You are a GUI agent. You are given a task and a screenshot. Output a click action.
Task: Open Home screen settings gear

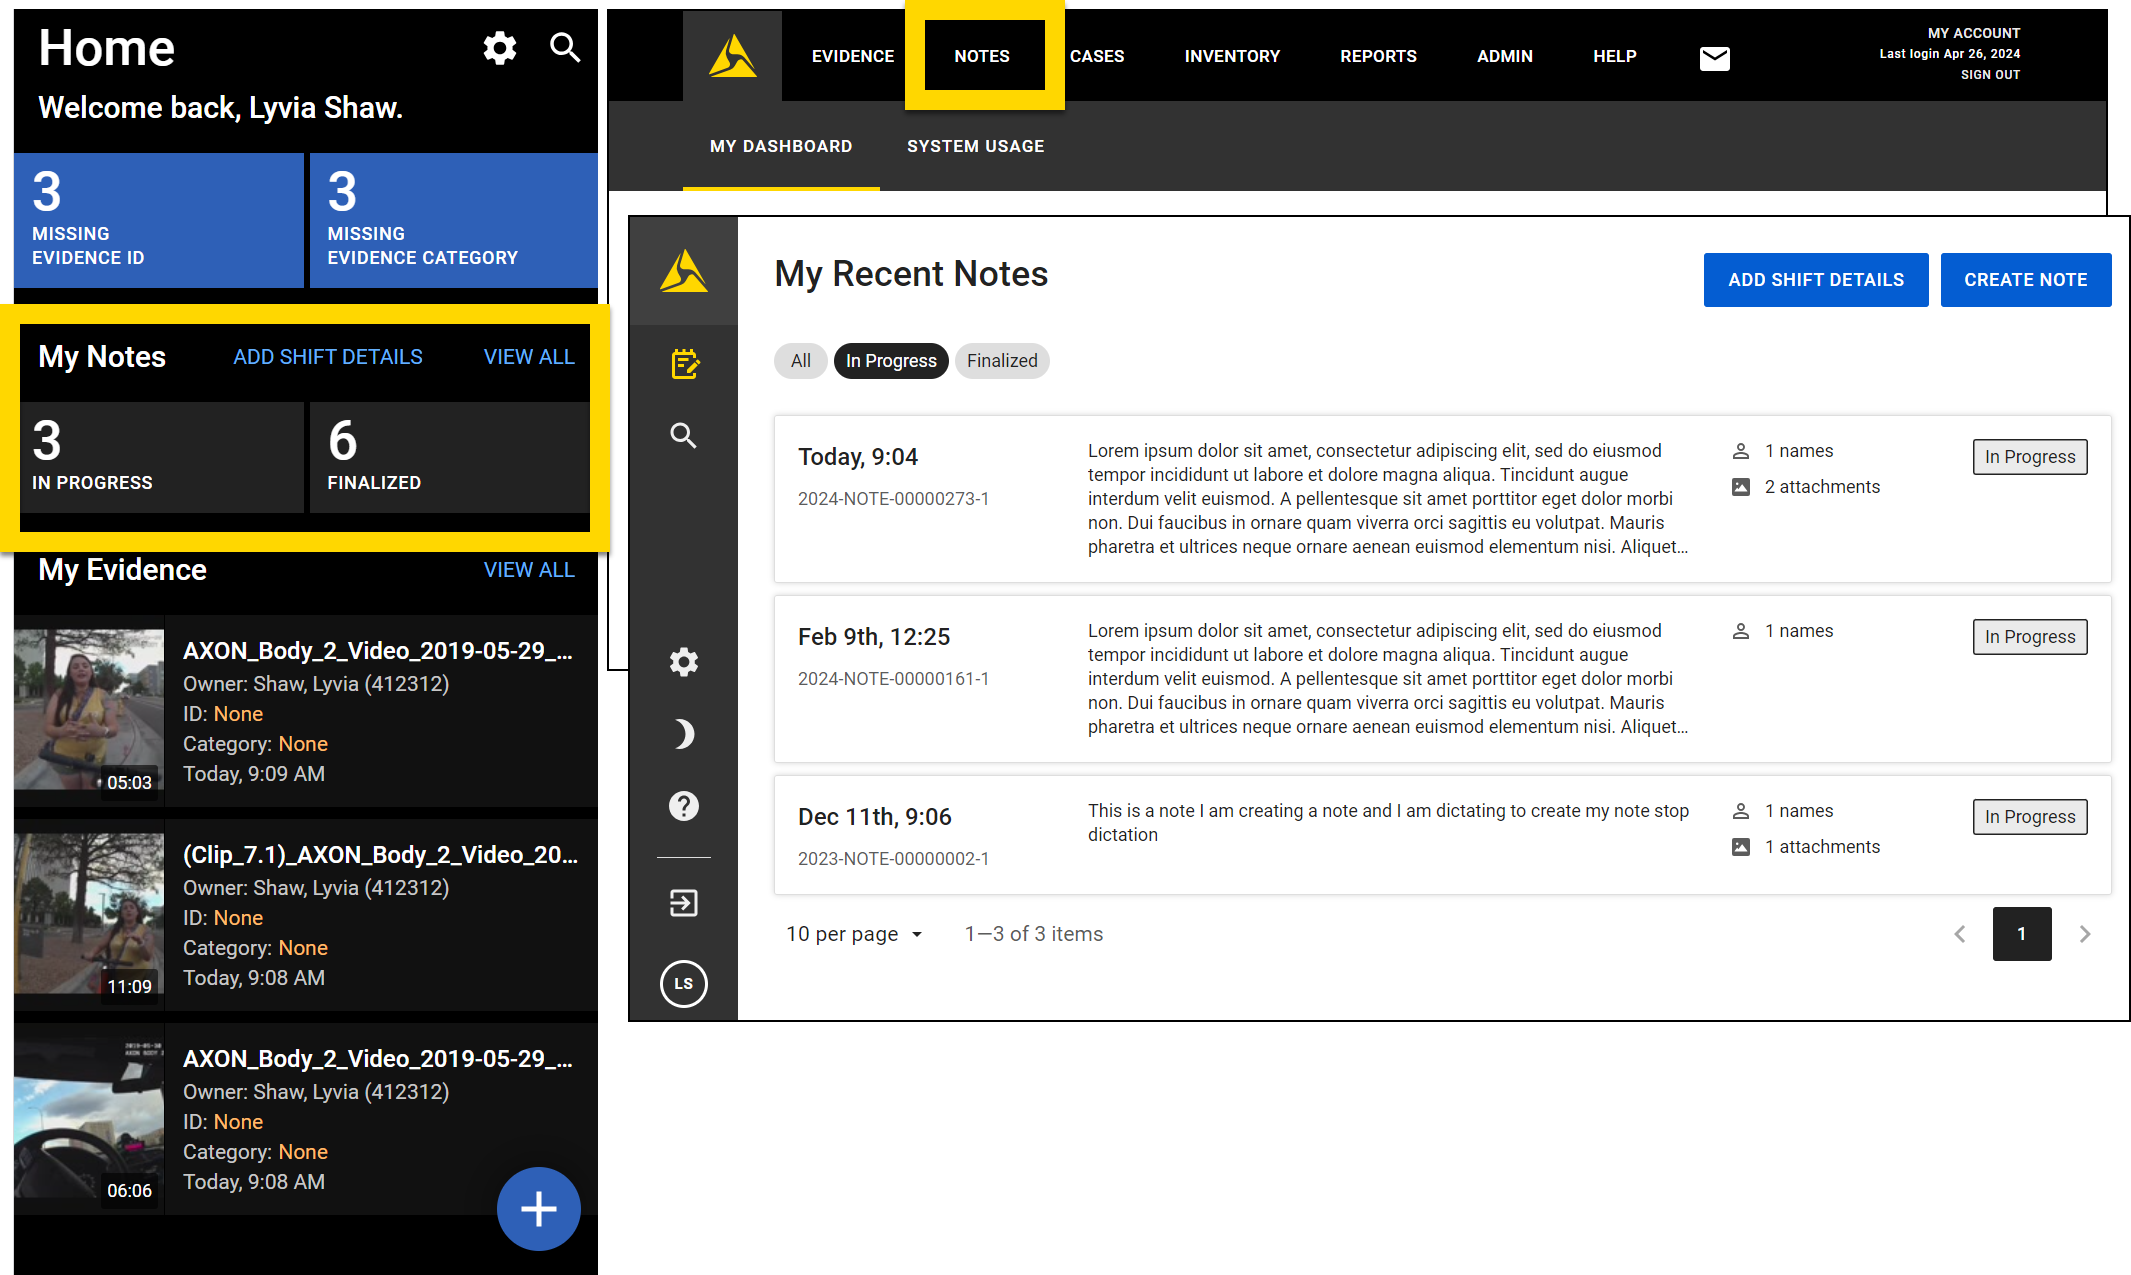[x=500, y=47]
